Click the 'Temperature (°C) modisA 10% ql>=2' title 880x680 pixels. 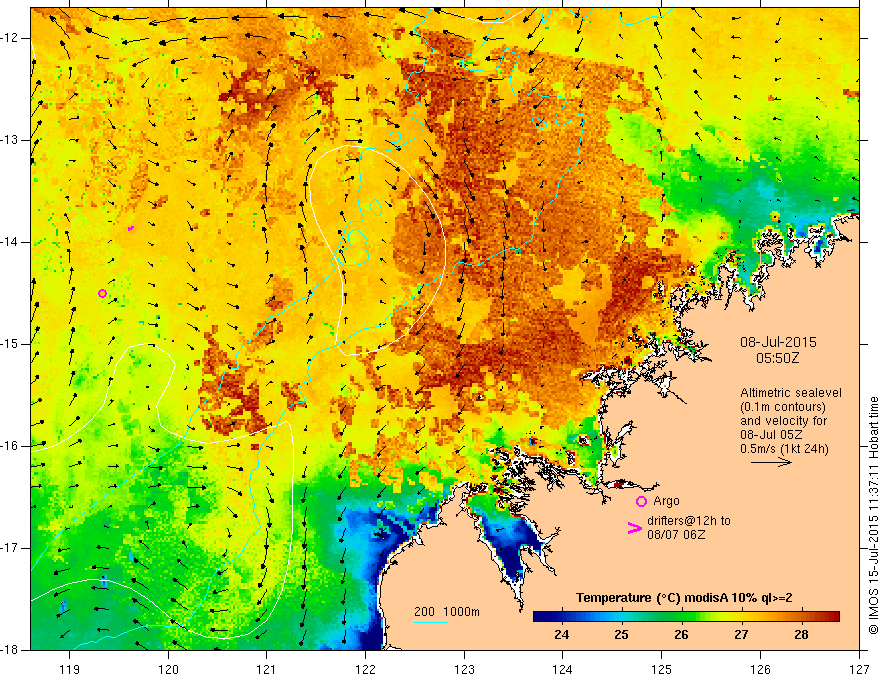click(x=684, y=598)
